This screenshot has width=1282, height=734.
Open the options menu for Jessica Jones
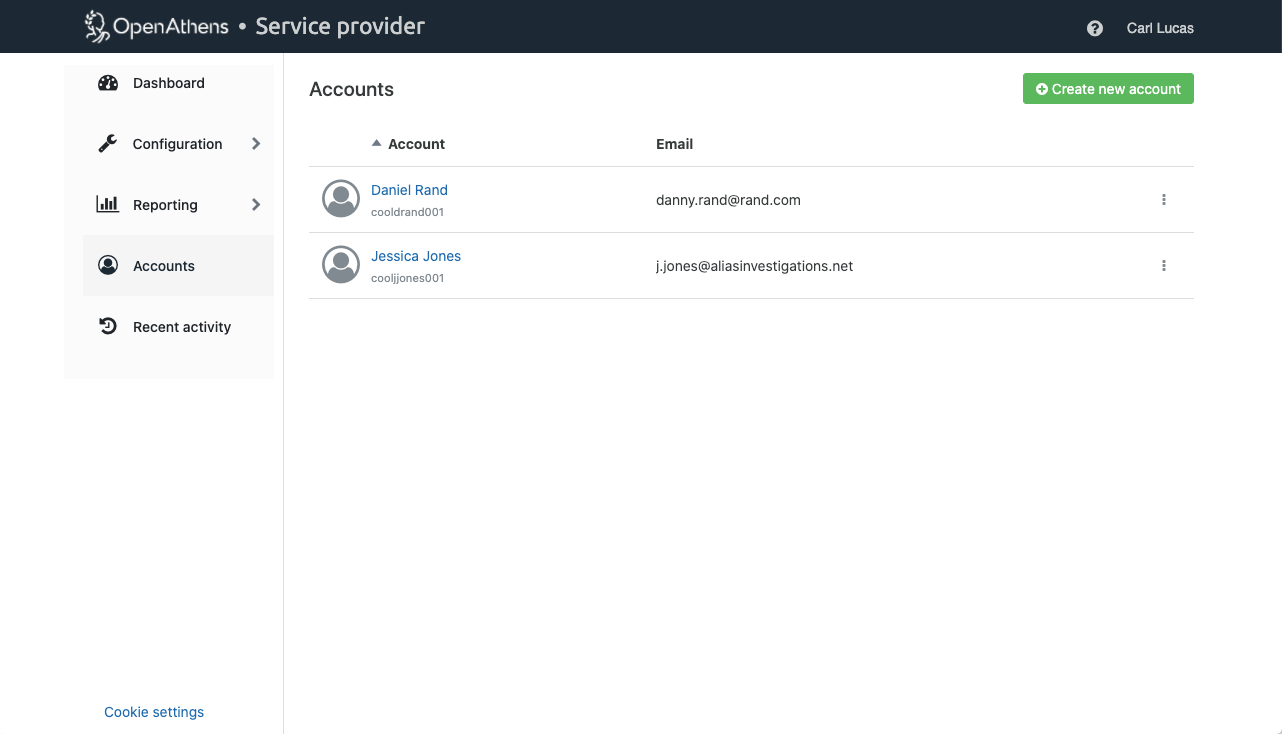click(x=1164, y=266)
